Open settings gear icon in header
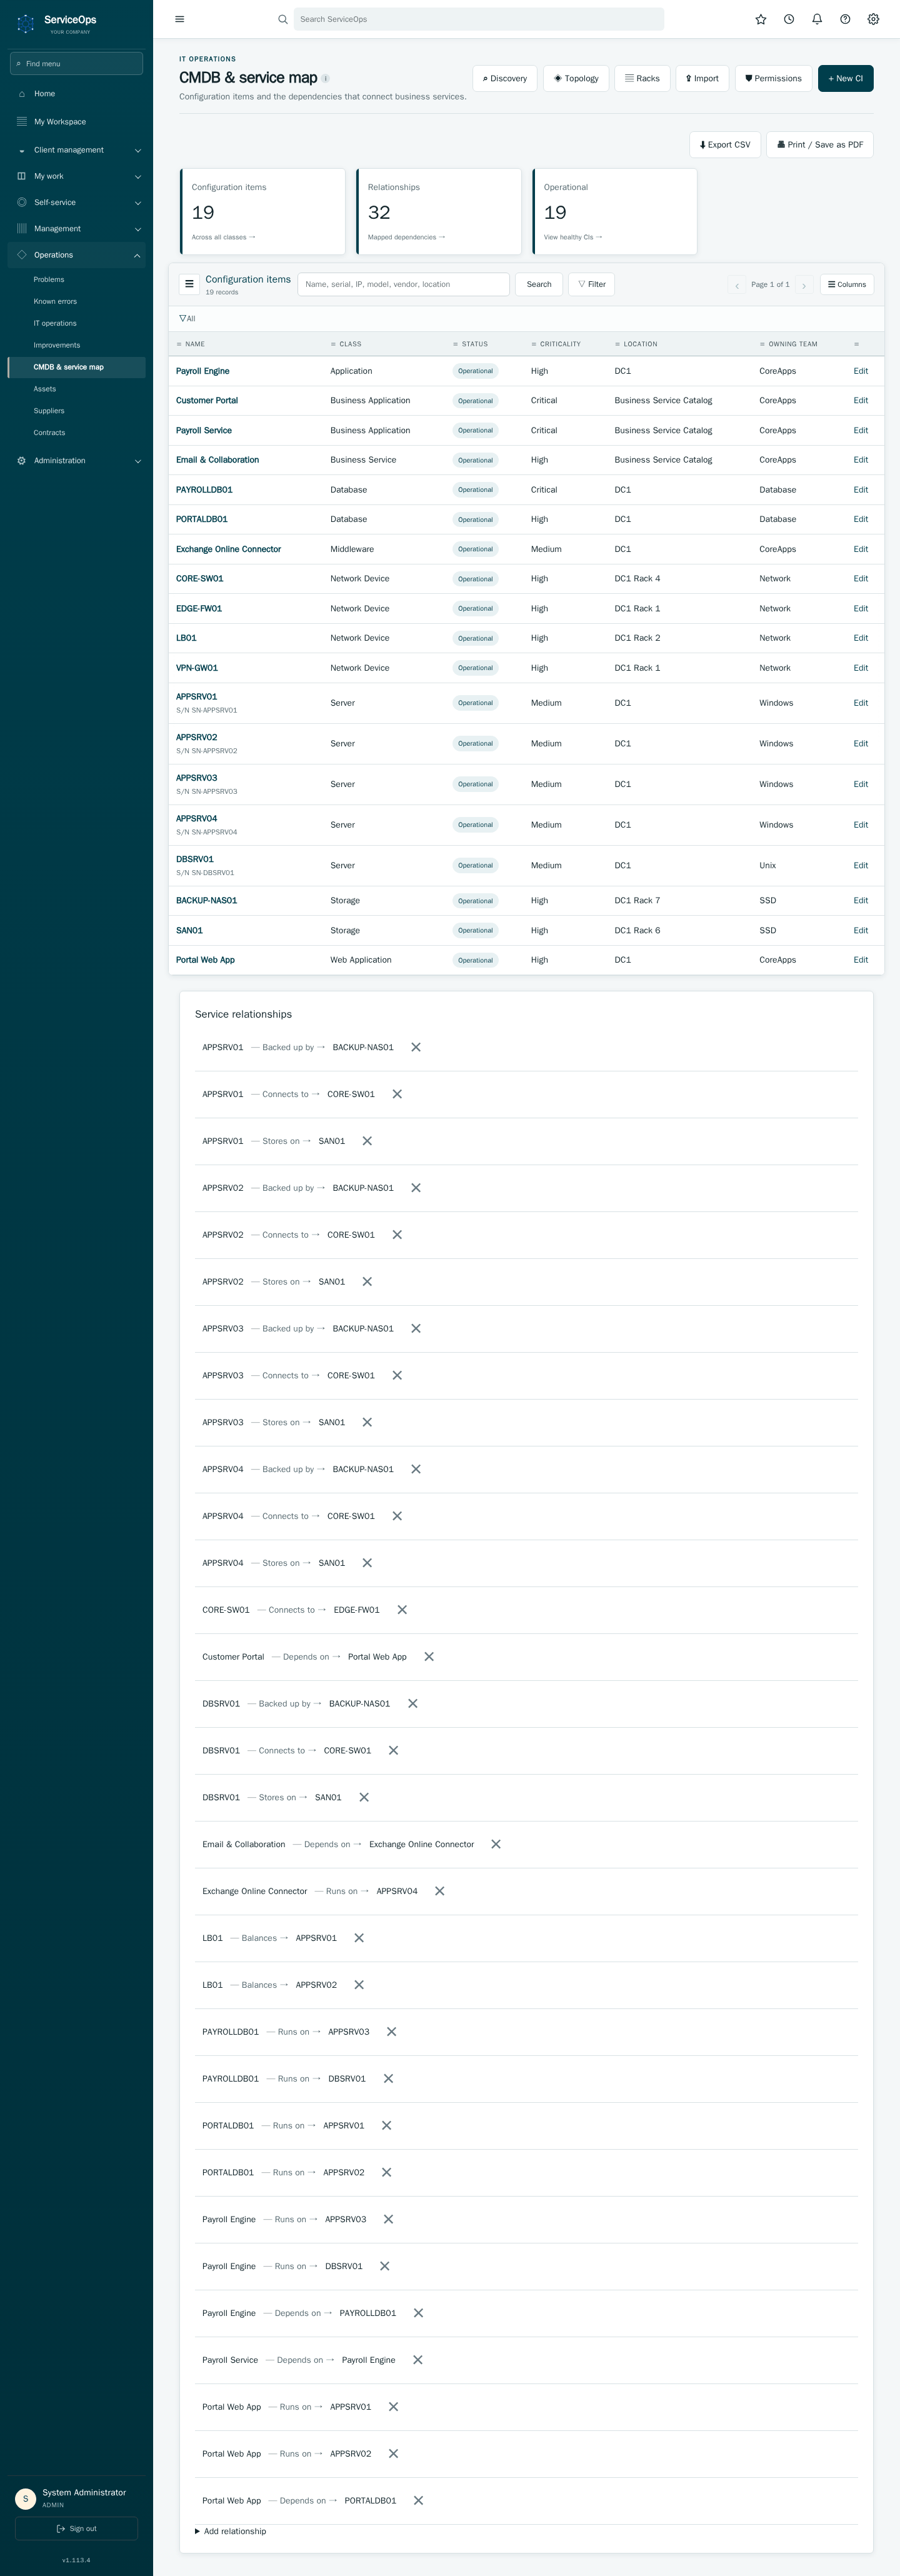Viewport: 900px width, 2576px height. (x=873, y=19)
